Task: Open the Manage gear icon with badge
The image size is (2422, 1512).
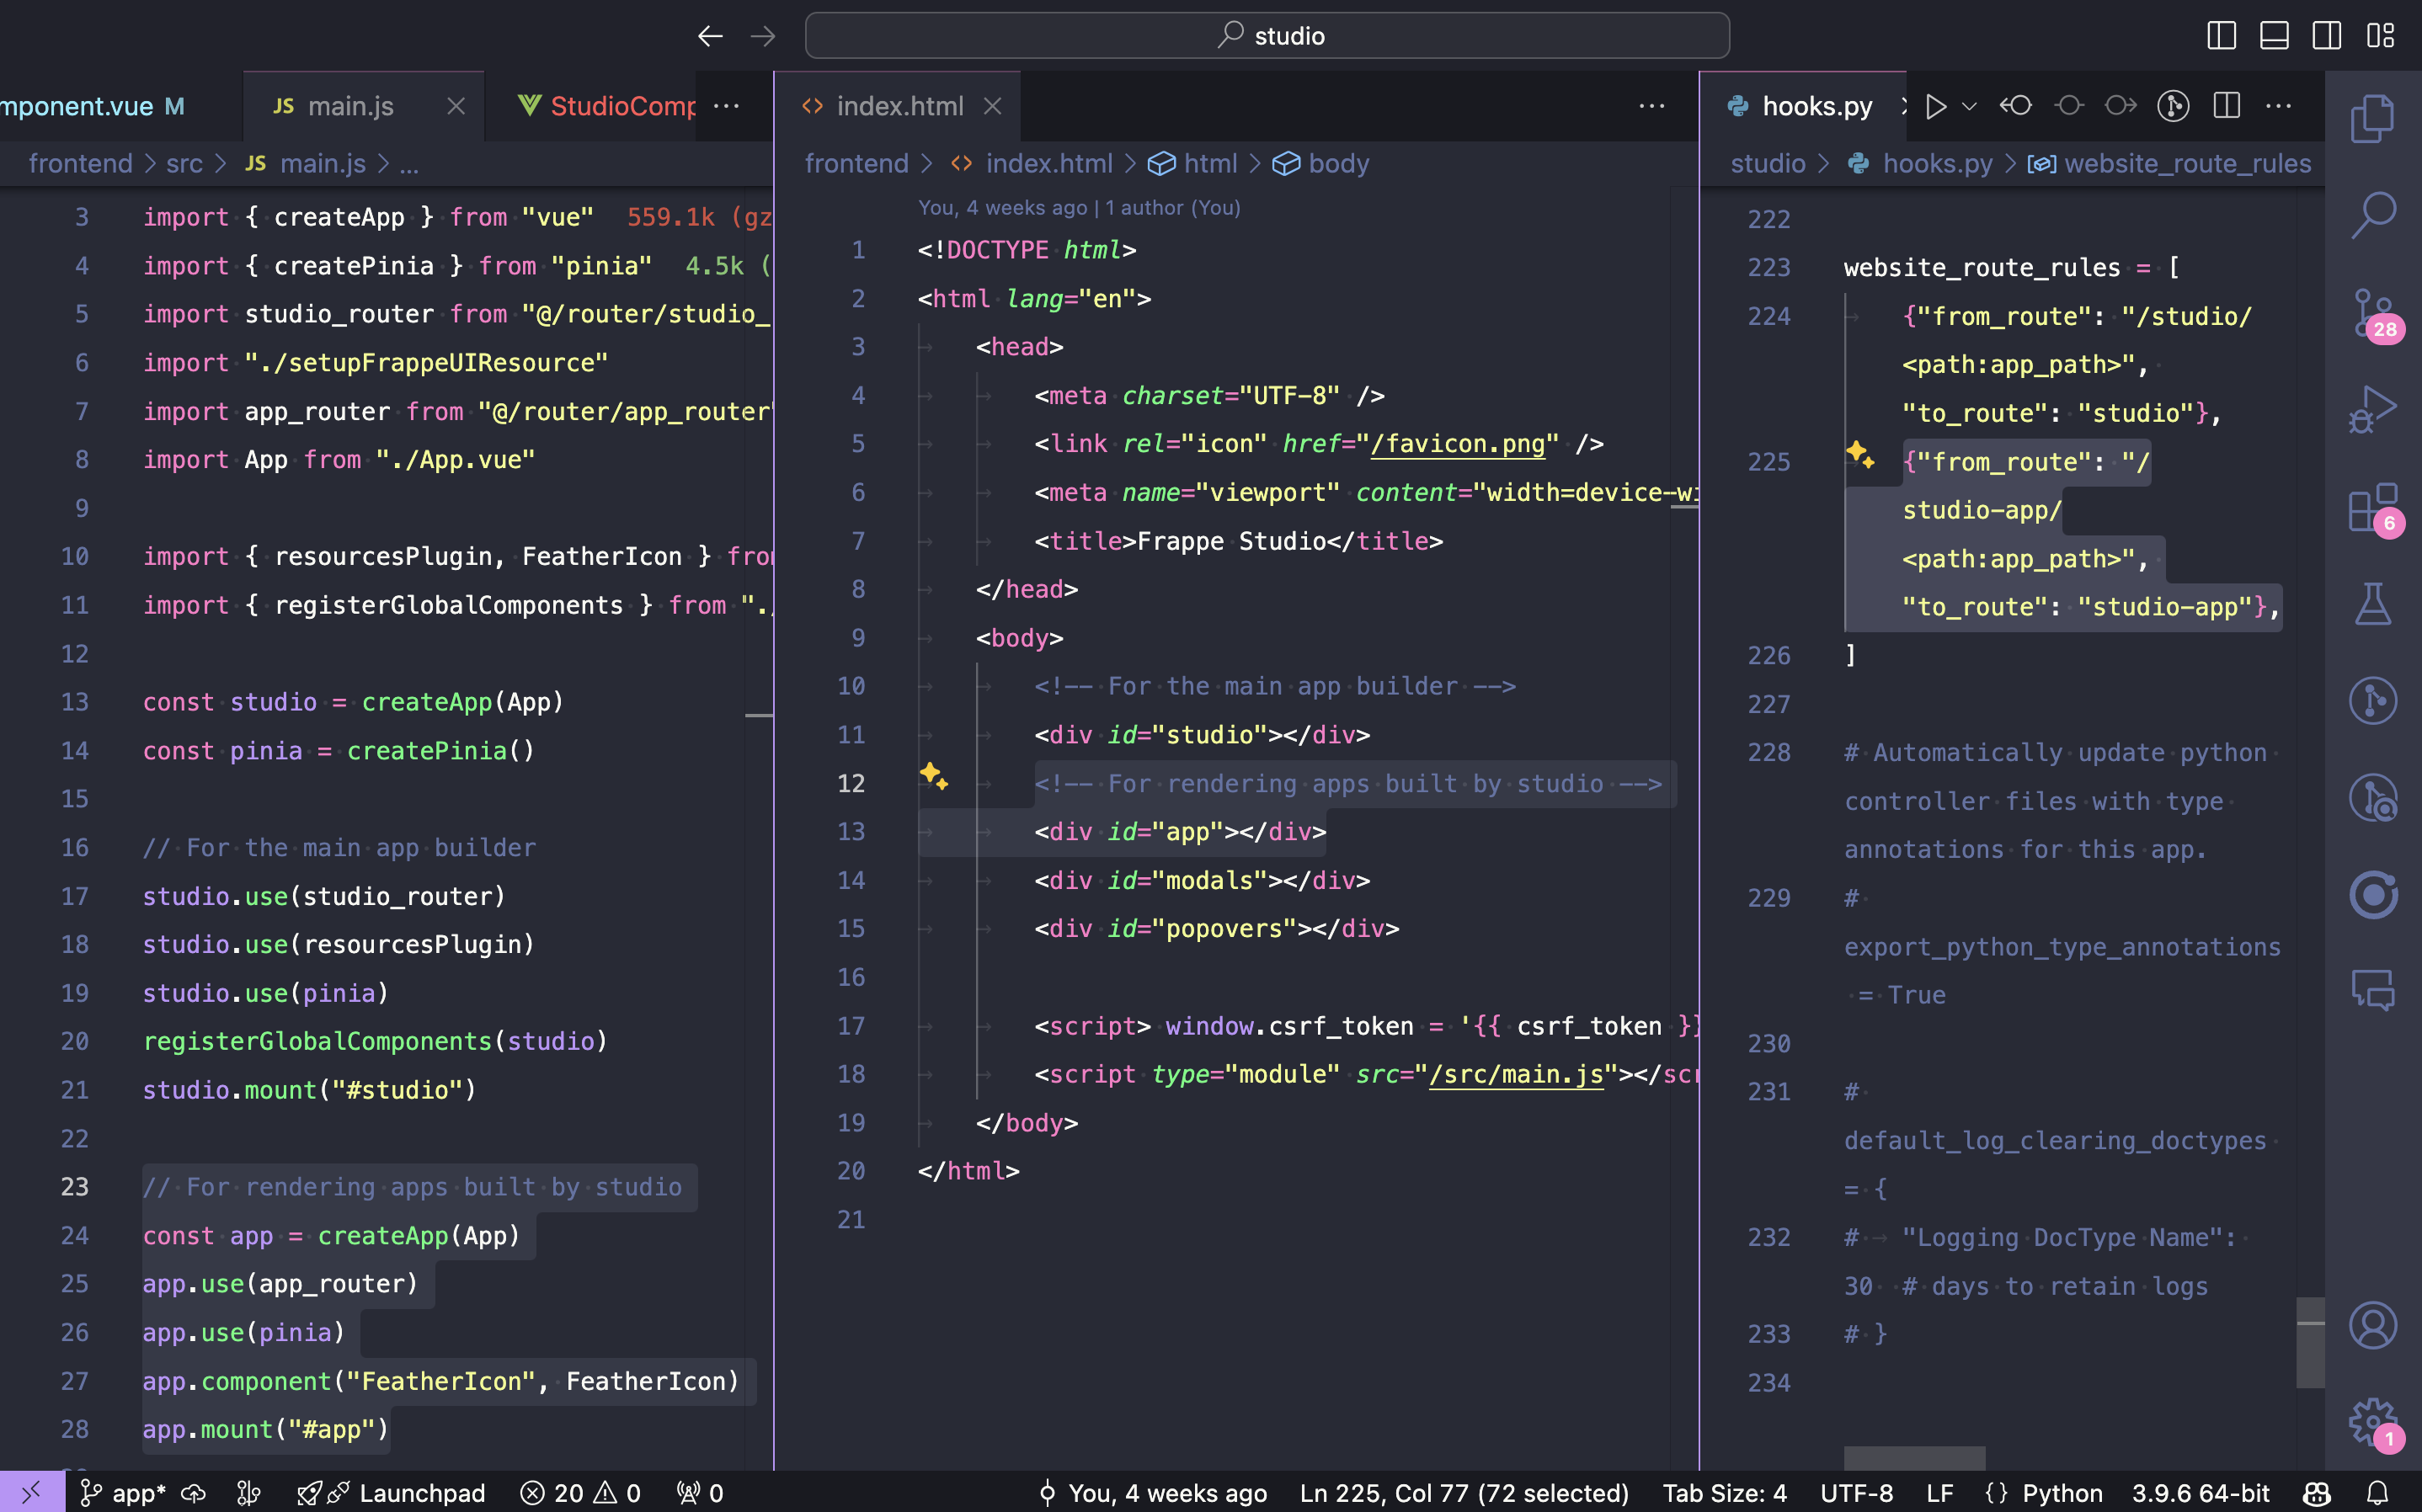Action: click(x=2374, y=1423)
